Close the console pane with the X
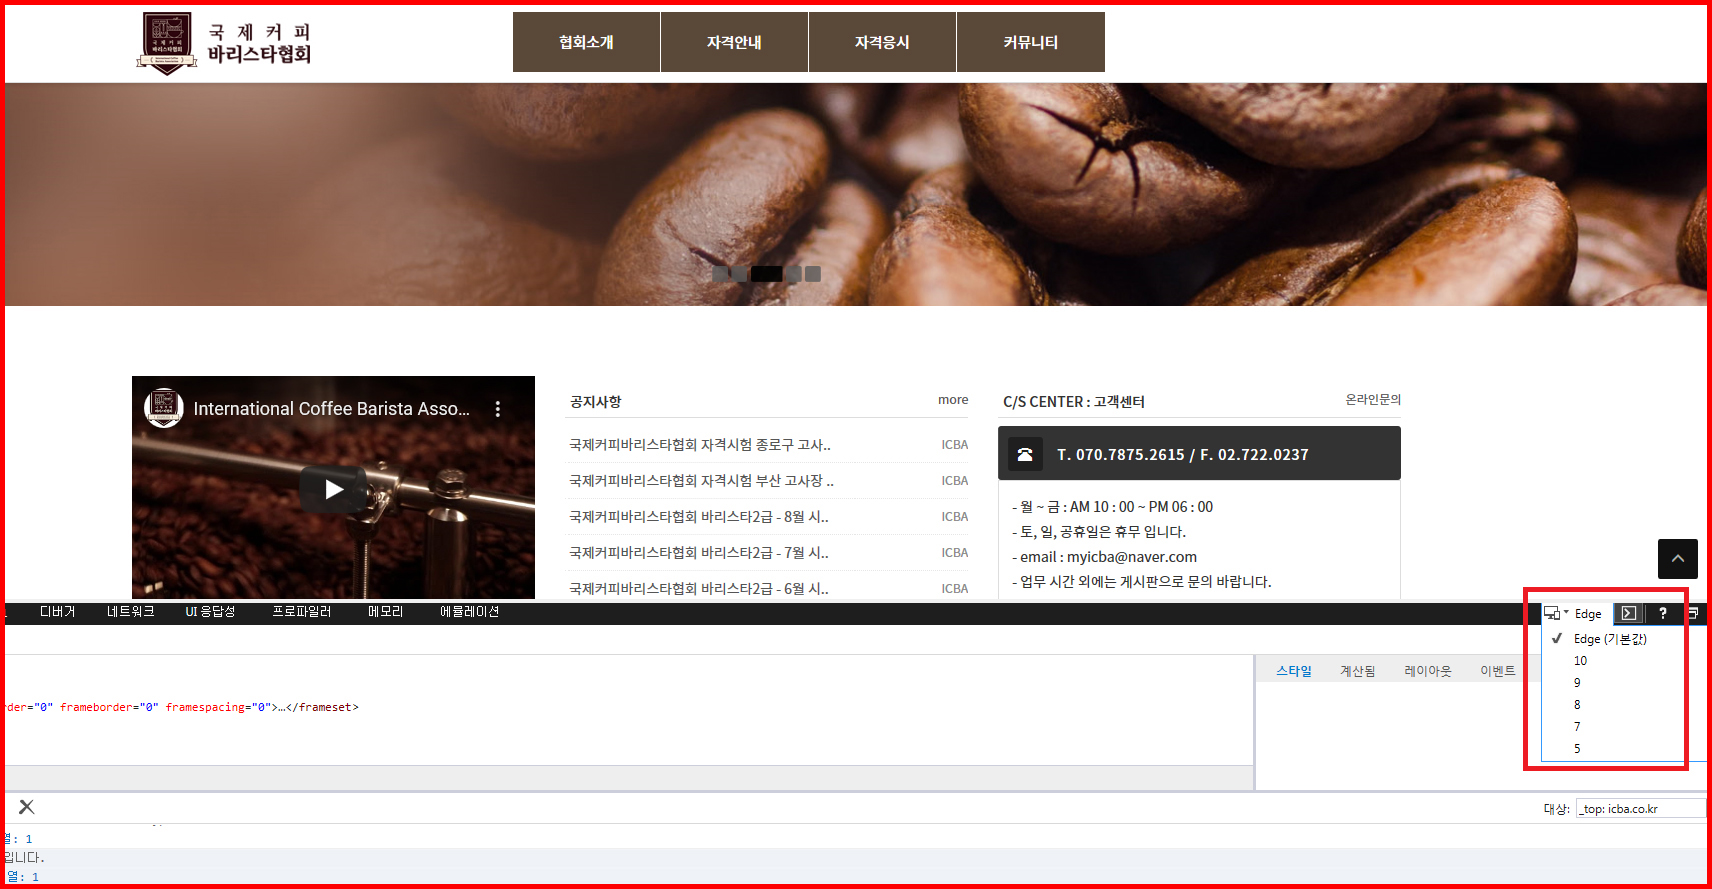Viewport: 1712px width, 889px height. 27,807
